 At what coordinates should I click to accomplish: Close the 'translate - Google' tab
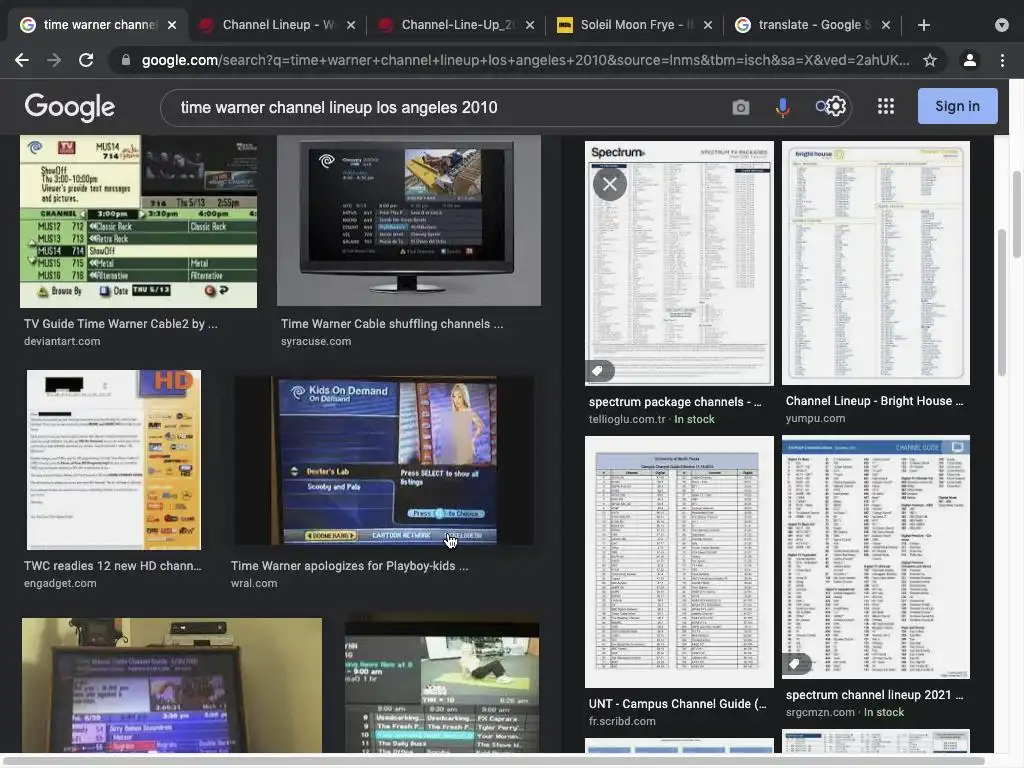(886, 25)
